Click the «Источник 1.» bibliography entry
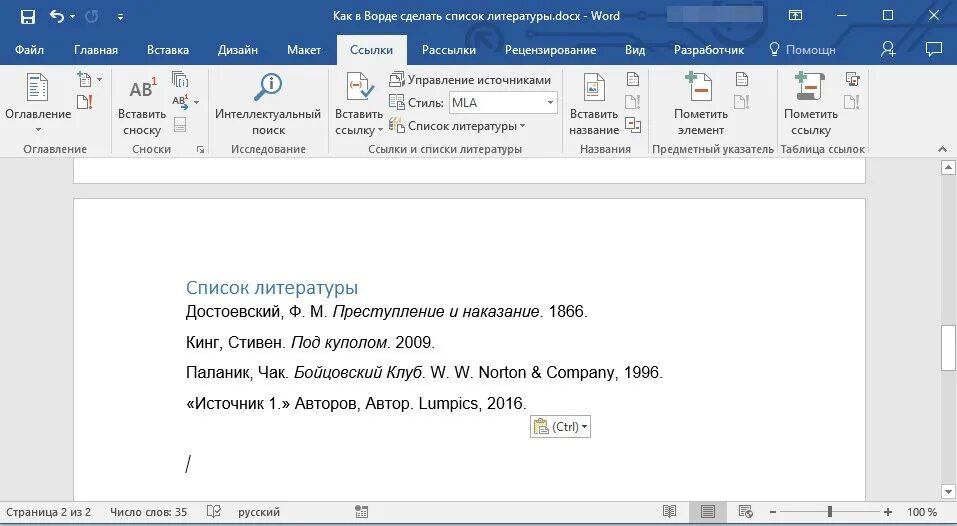 click(356, 403)
